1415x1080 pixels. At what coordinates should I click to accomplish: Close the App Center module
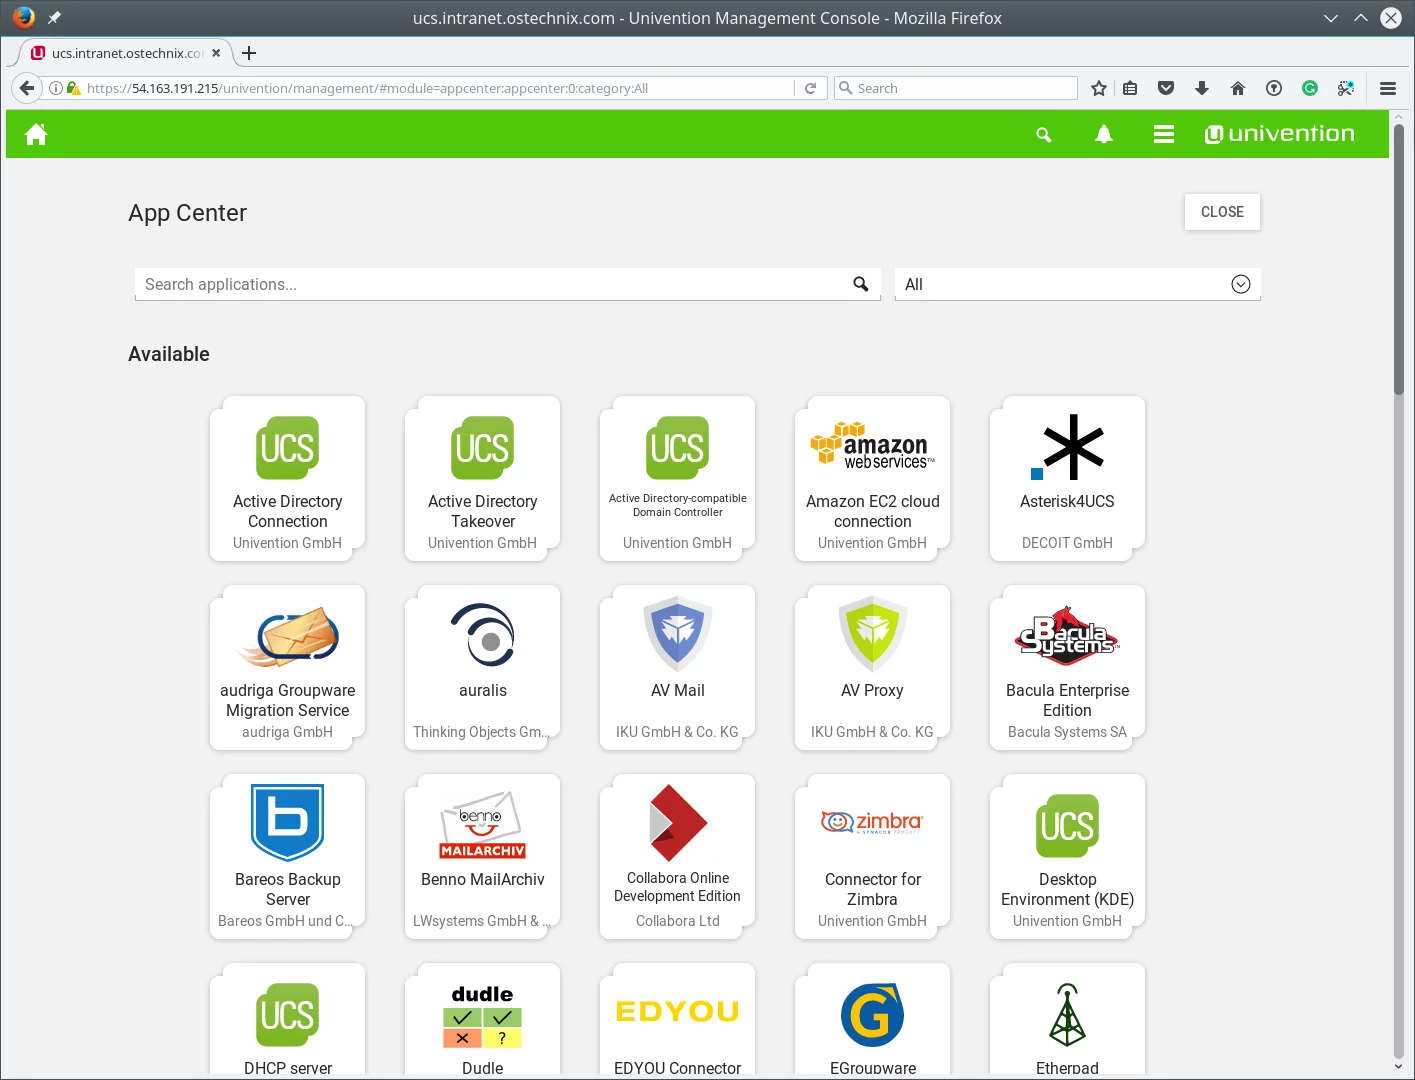coord(1222,212)
